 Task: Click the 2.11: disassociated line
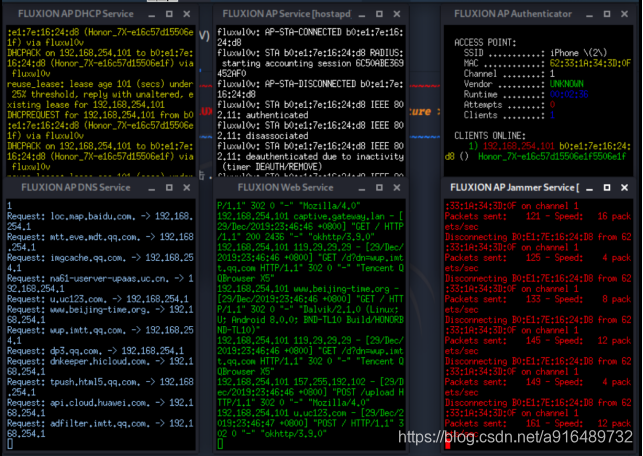[x=262, y=136]
